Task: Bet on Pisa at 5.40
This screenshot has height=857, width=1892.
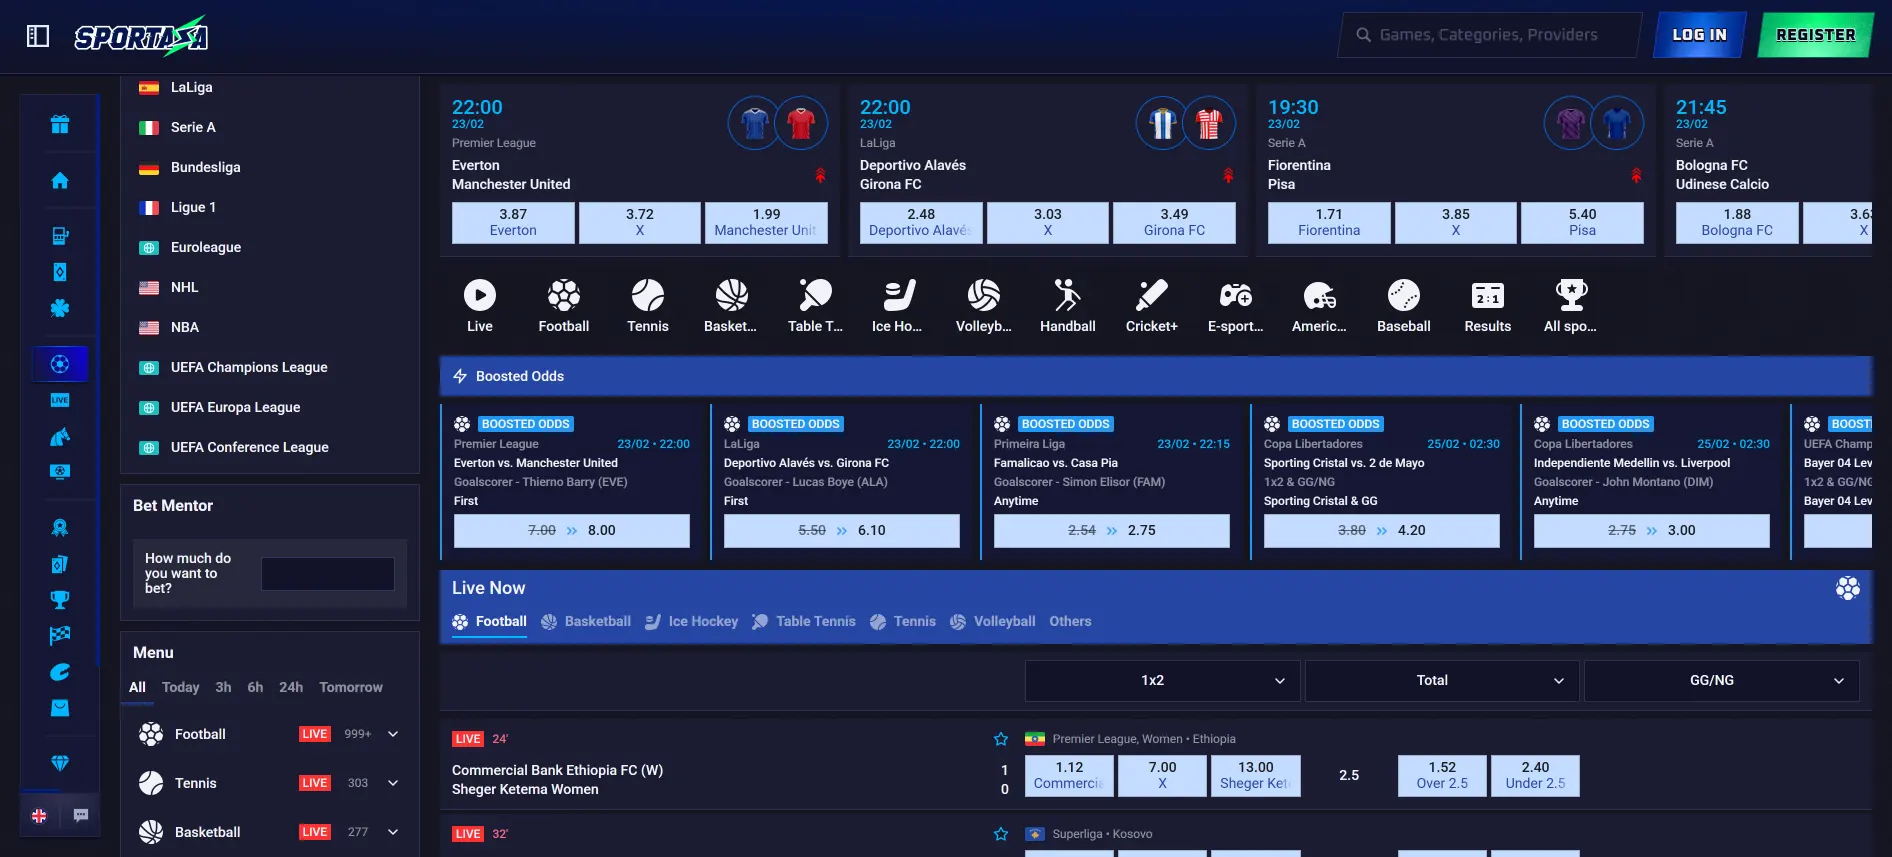Action: (x=1582, y=223)
